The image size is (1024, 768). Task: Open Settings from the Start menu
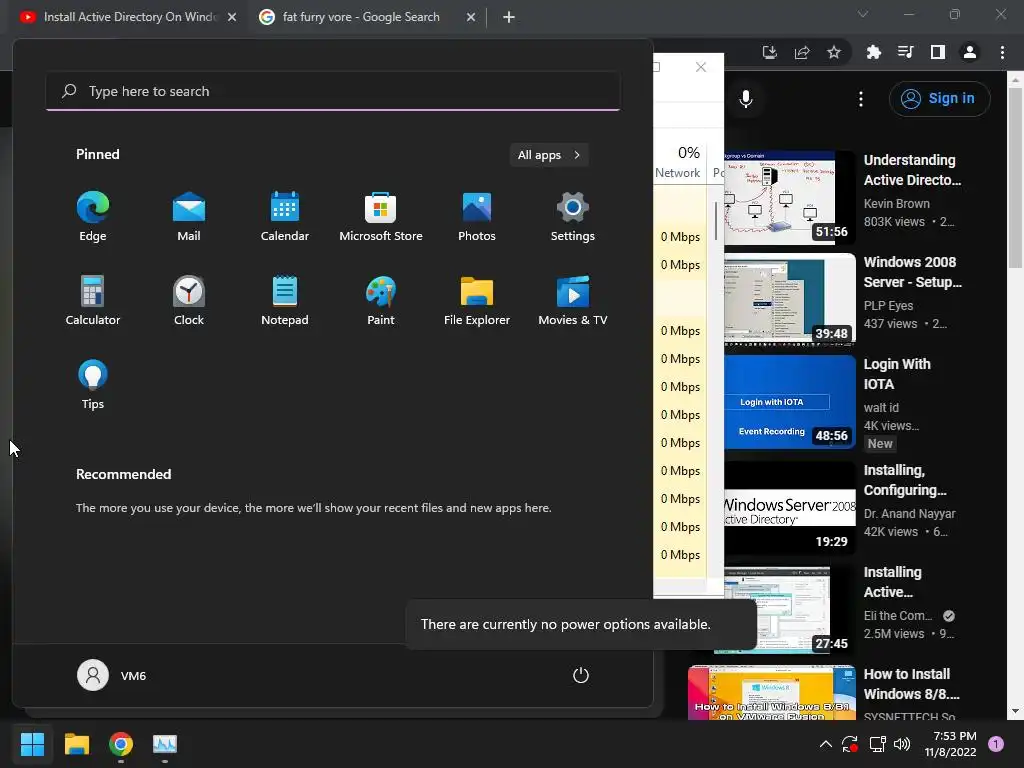point(573,217)
